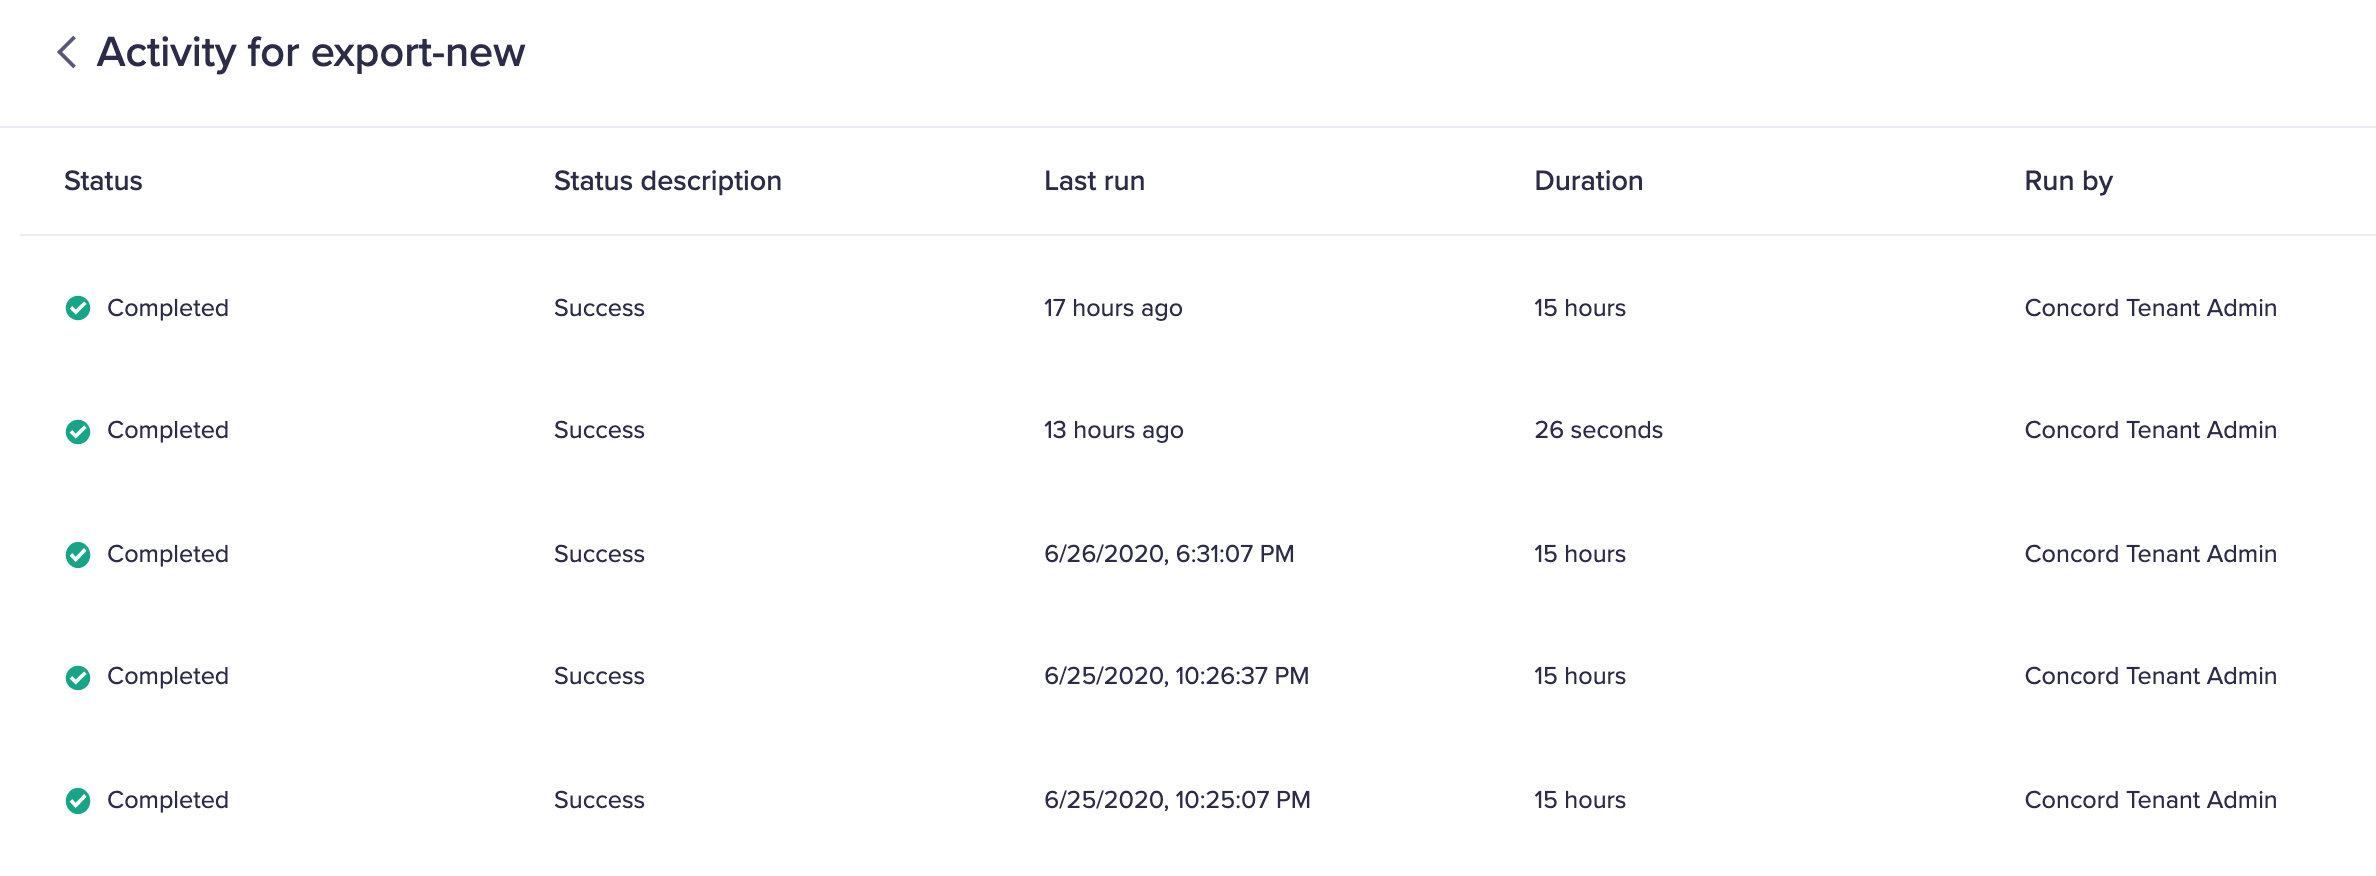Click the checkmark icon on the last row
This screenshot has height=876, width=2376.
pos(80,800)
